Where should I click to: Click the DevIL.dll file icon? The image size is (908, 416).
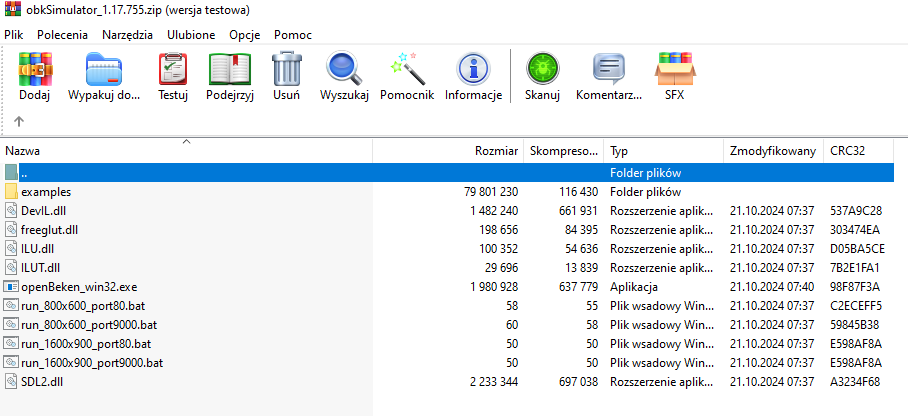pyautogui.click(x=11, y=210)
